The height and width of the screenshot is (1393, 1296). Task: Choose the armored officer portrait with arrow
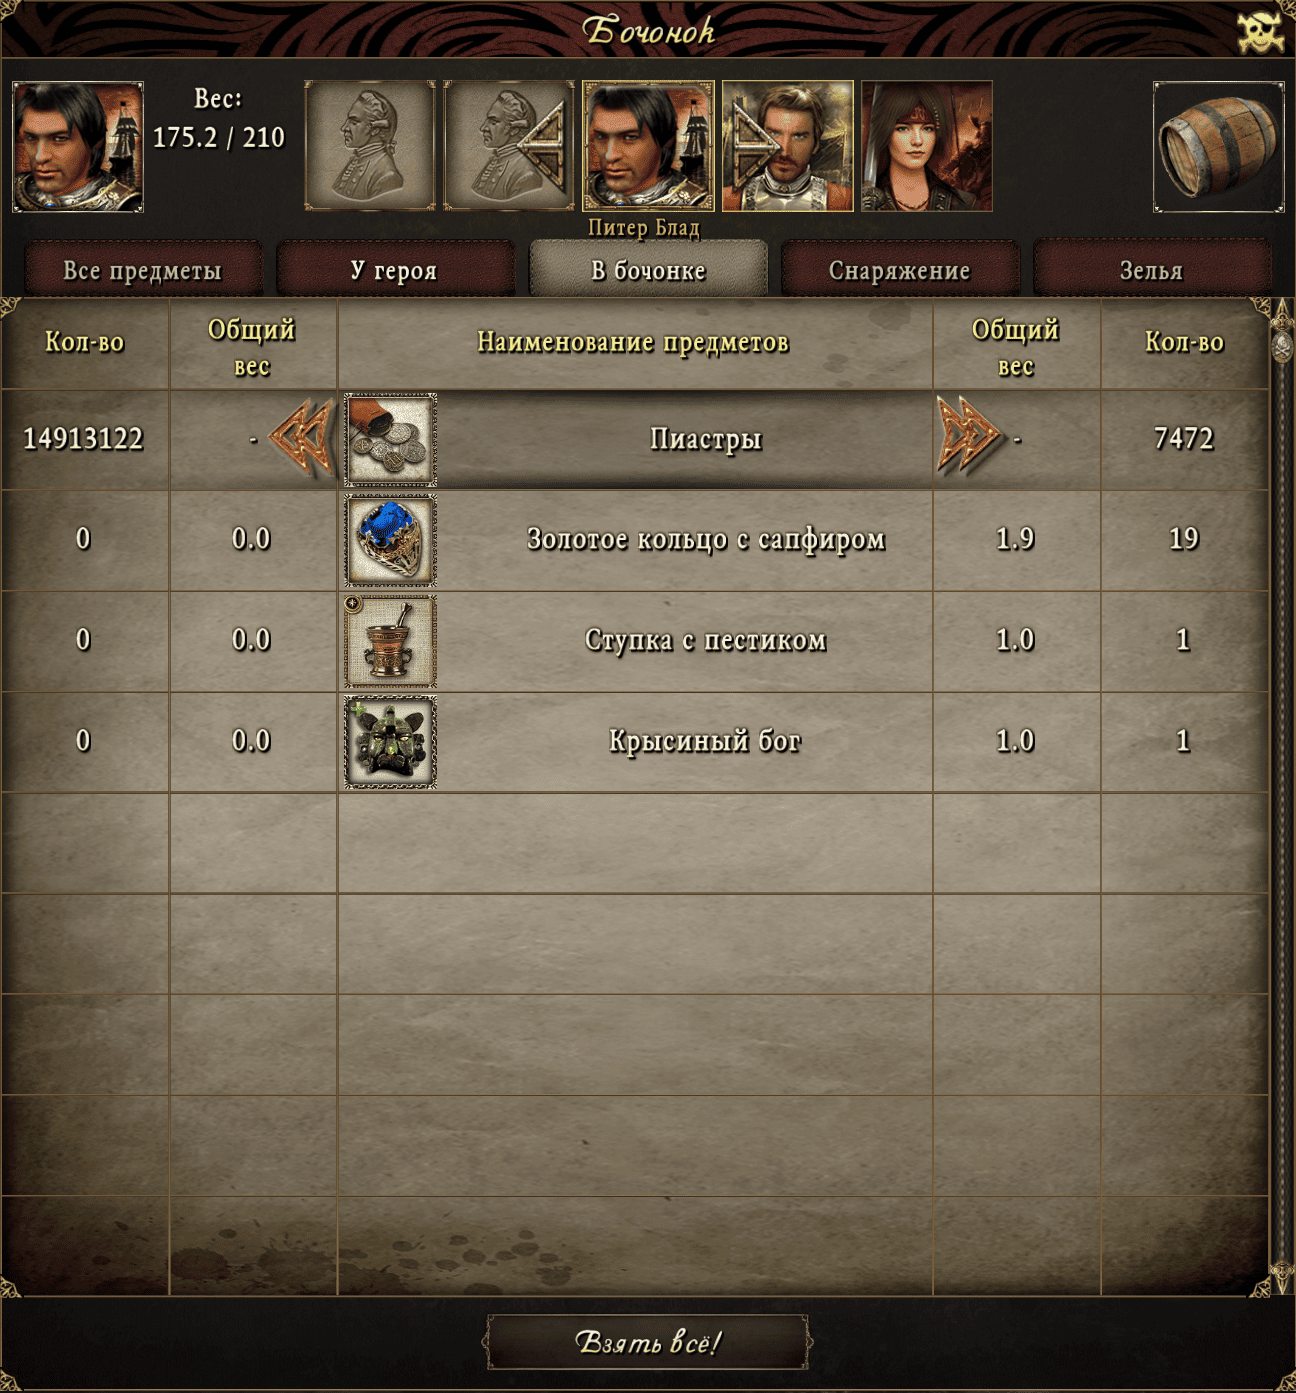click(788, 146)
